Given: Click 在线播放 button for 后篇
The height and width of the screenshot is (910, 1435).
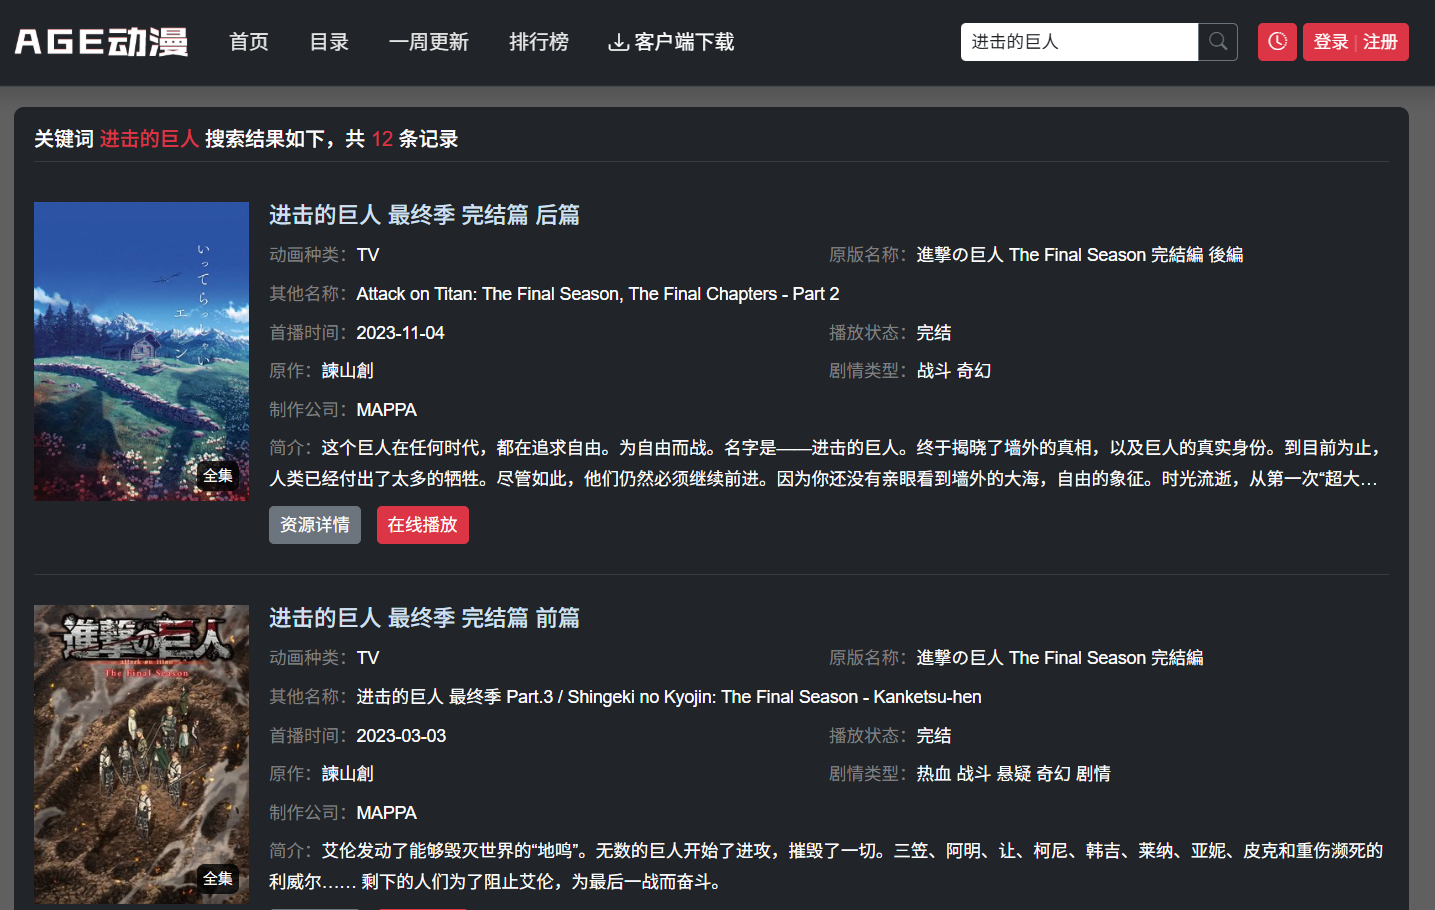Looking at the screenshot, I should click(422, 525).
